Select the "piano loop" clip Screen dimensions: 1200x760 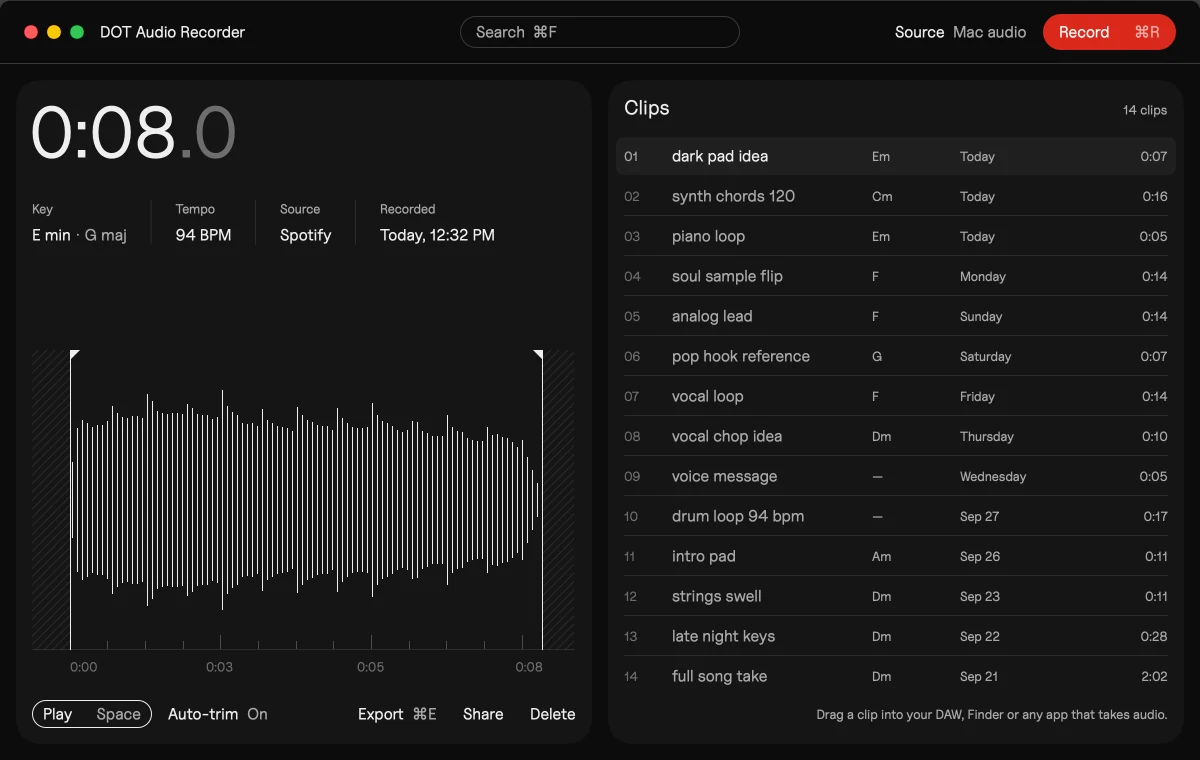click(896, 236)
